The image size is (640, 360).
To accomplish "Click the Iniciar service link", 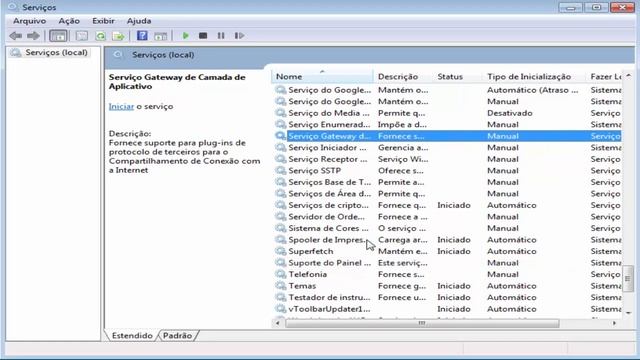I will 121,106.
